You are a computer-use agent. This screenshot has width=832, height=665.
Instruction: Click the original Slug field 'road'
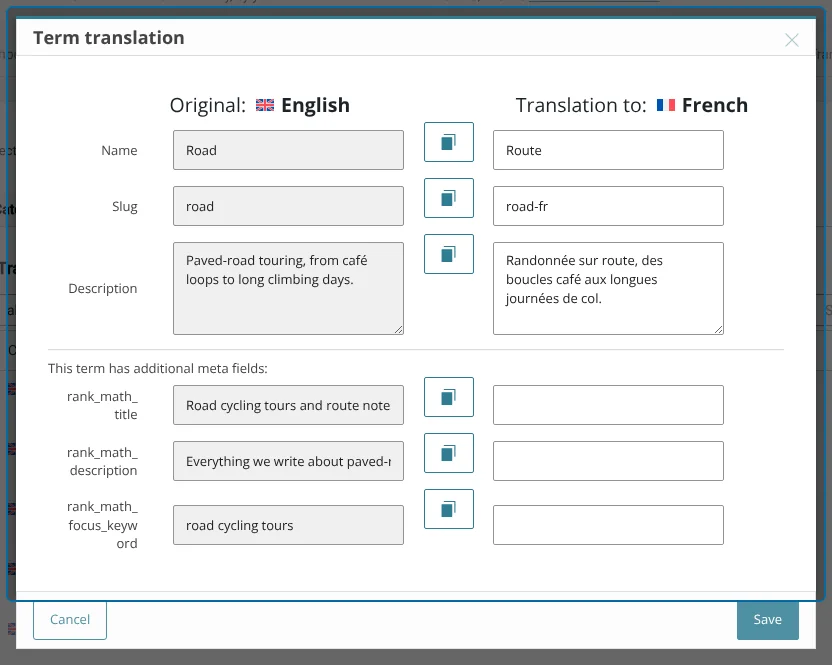288,206
